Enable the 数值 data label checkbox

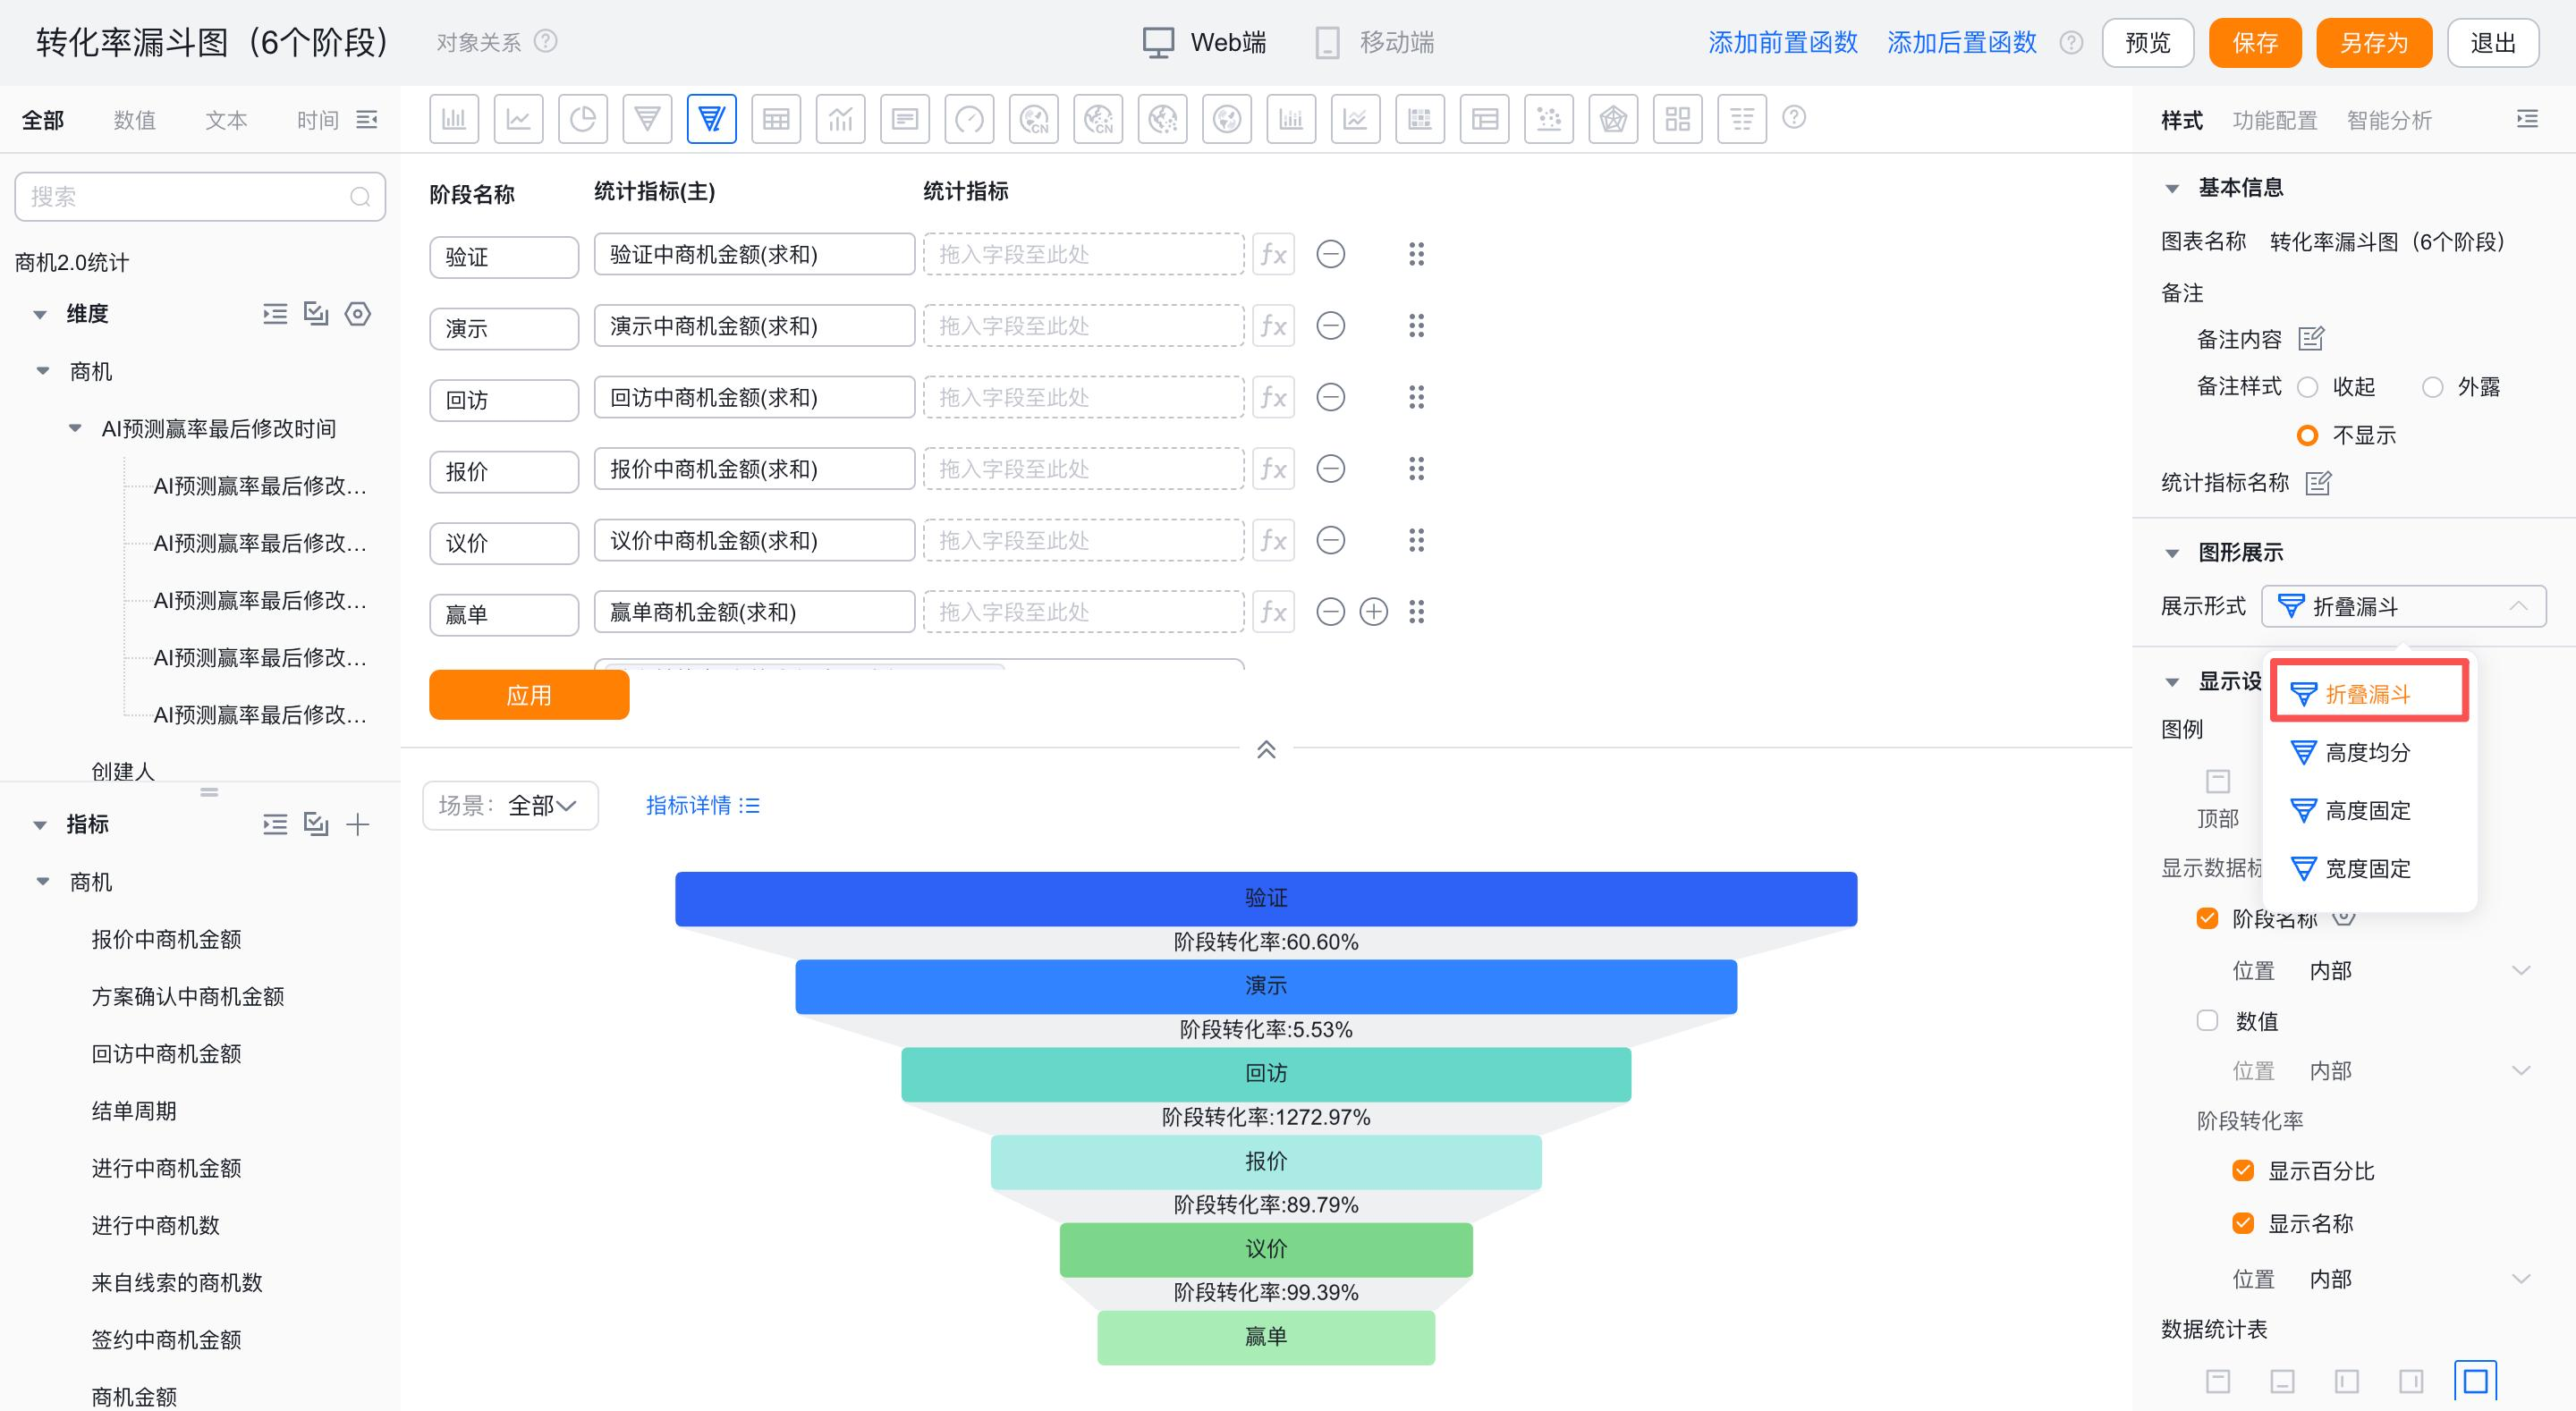tap(2207, 1020)
